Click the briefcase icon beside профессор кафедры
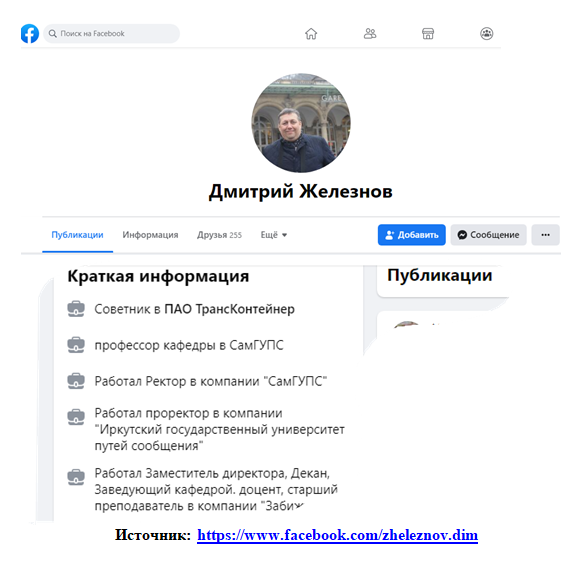The height and width of the screenshot is (572, 582). 76,345
